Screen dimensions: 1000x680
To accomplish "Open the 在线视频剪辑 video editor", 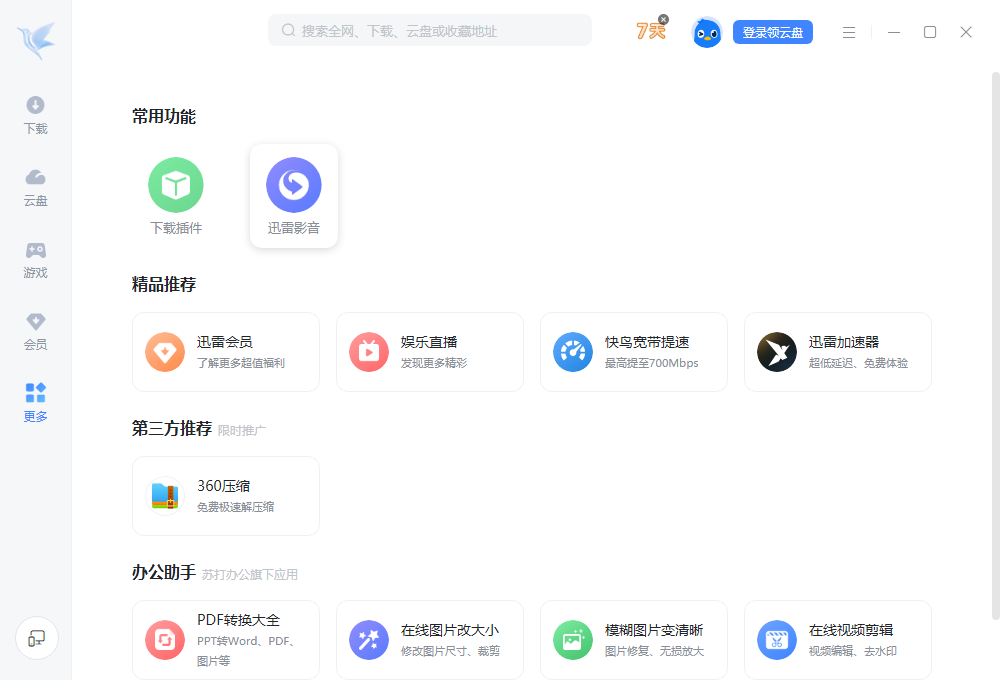I will tap(837, 640).
